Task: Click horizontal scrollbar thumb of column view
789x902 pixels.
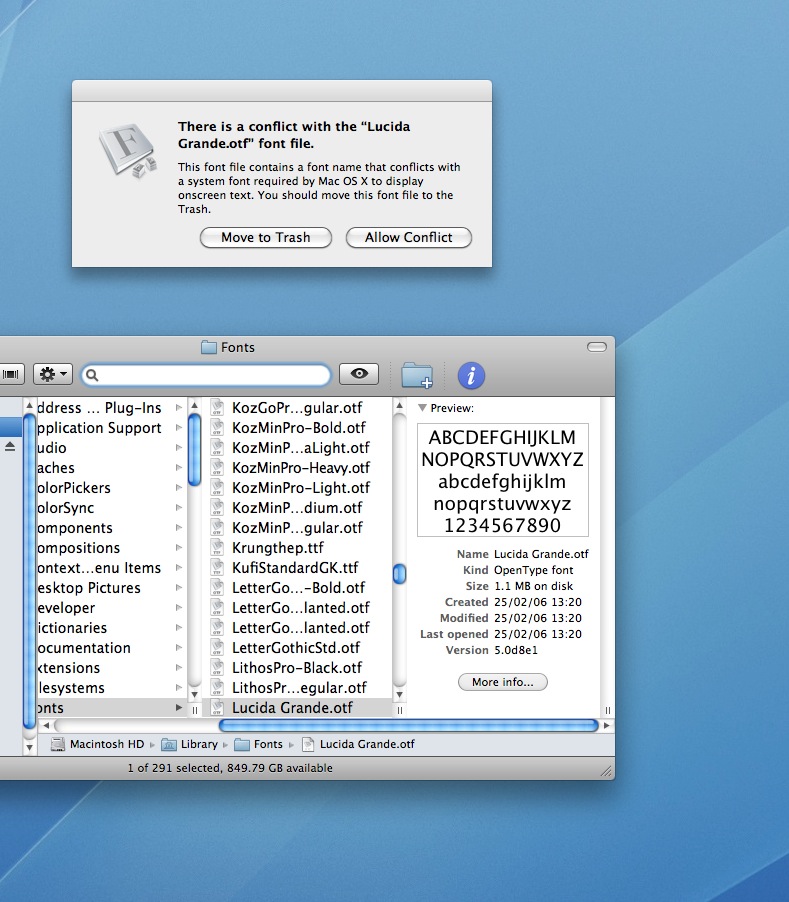Action: click(409, 725)
